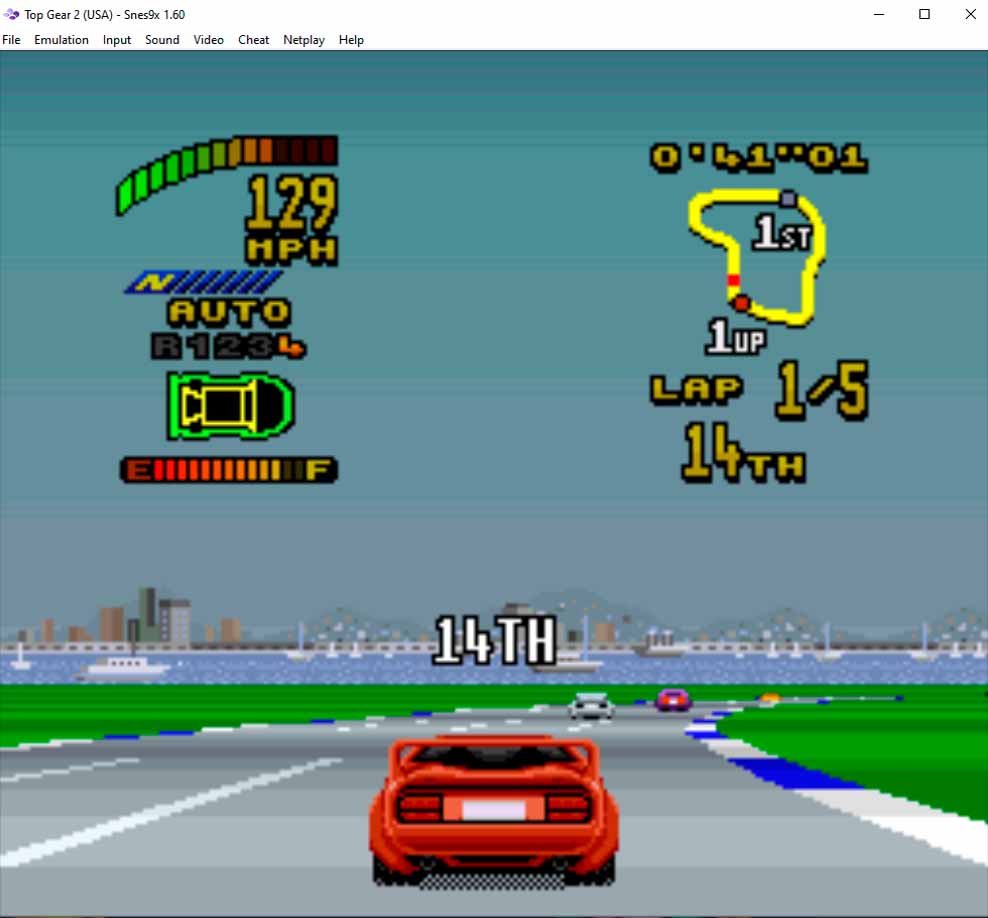Click the Snes9x logo in the title bar
The height and width of the screenshot is (918, 988).
tap(10, 14)
